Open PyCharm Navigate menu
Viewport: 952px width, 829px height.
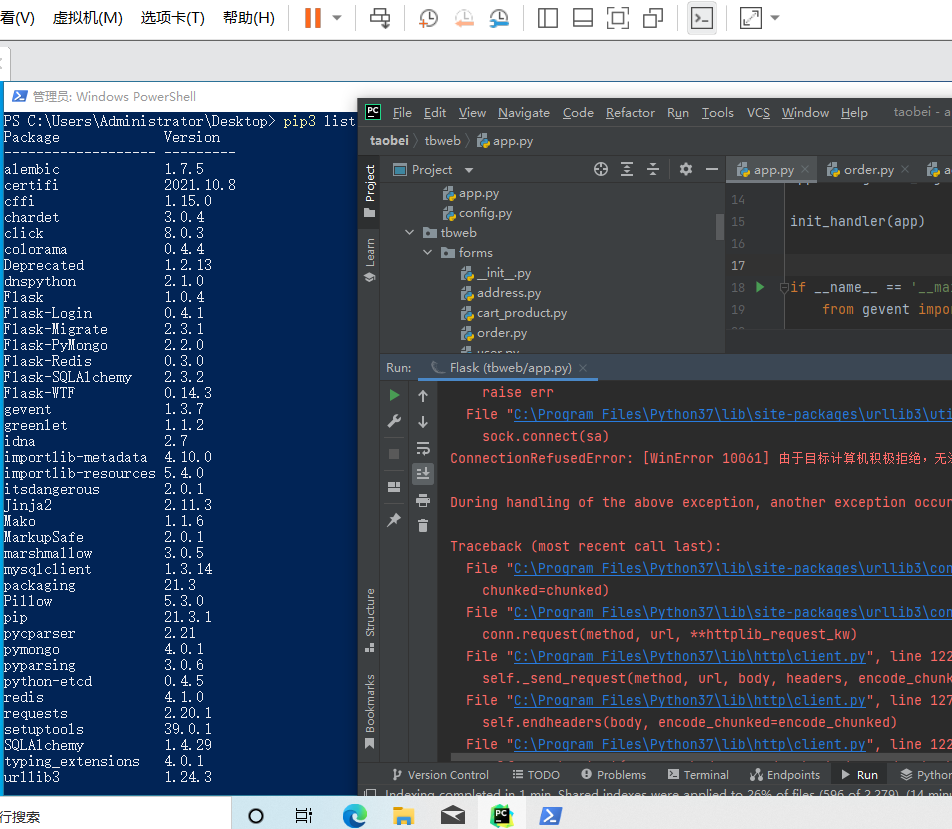[524, 112]
